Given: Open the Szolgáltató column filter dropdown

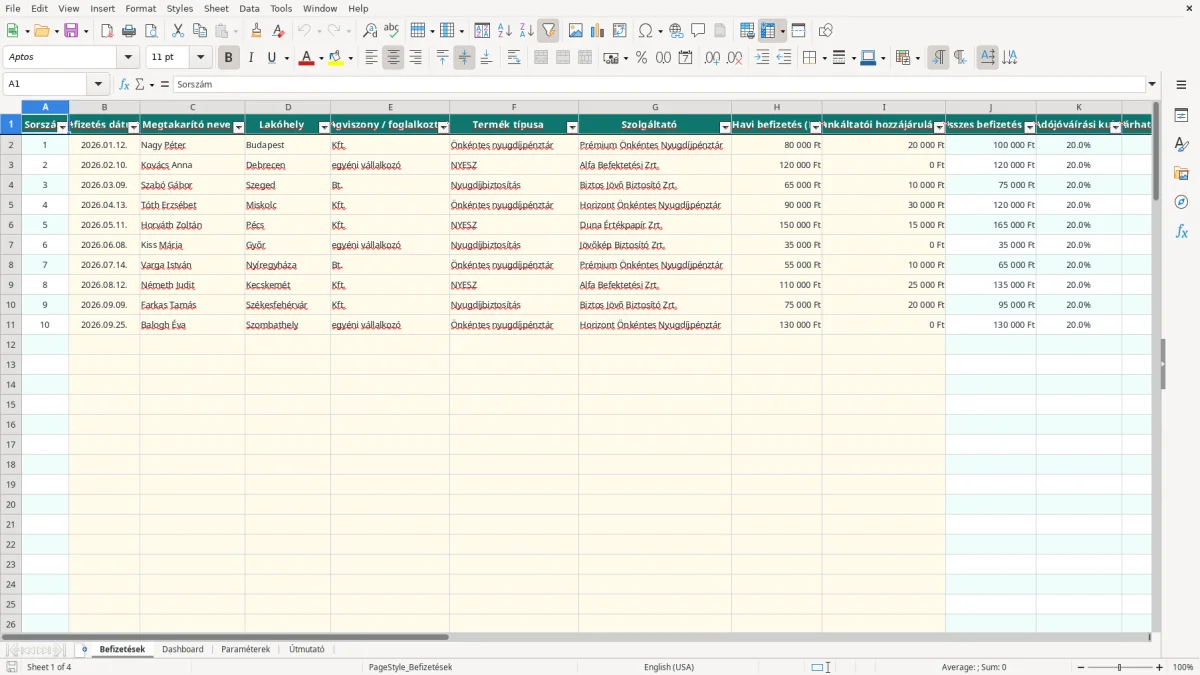Looking at the screenshot, I should click(x=725, y=127).
